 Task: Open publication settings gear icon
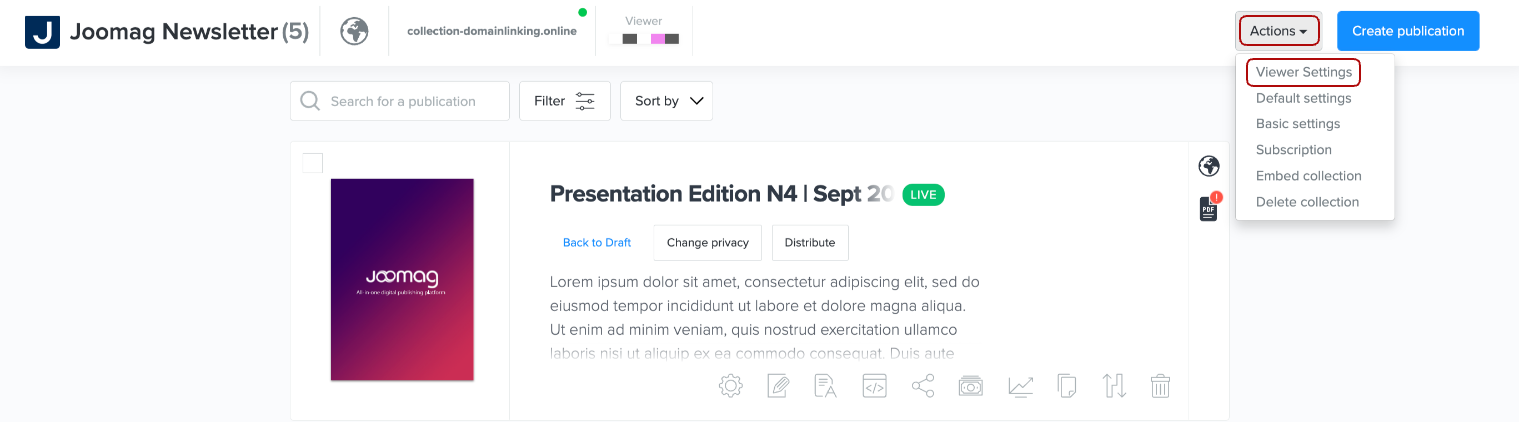pos(731,386)
